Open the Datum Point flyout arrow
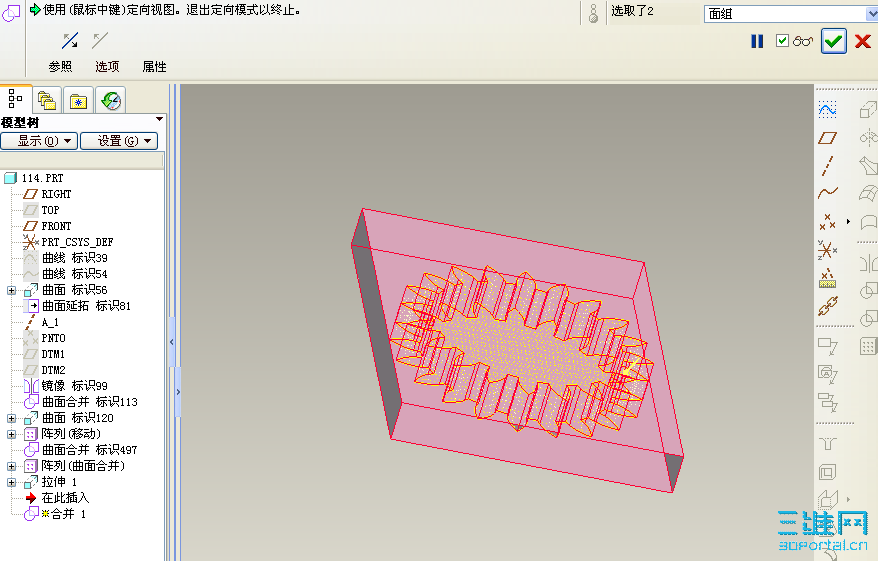 848,222
